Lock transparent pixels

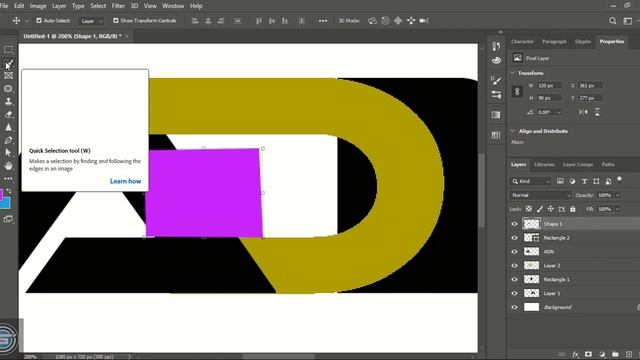coord(529,209)
